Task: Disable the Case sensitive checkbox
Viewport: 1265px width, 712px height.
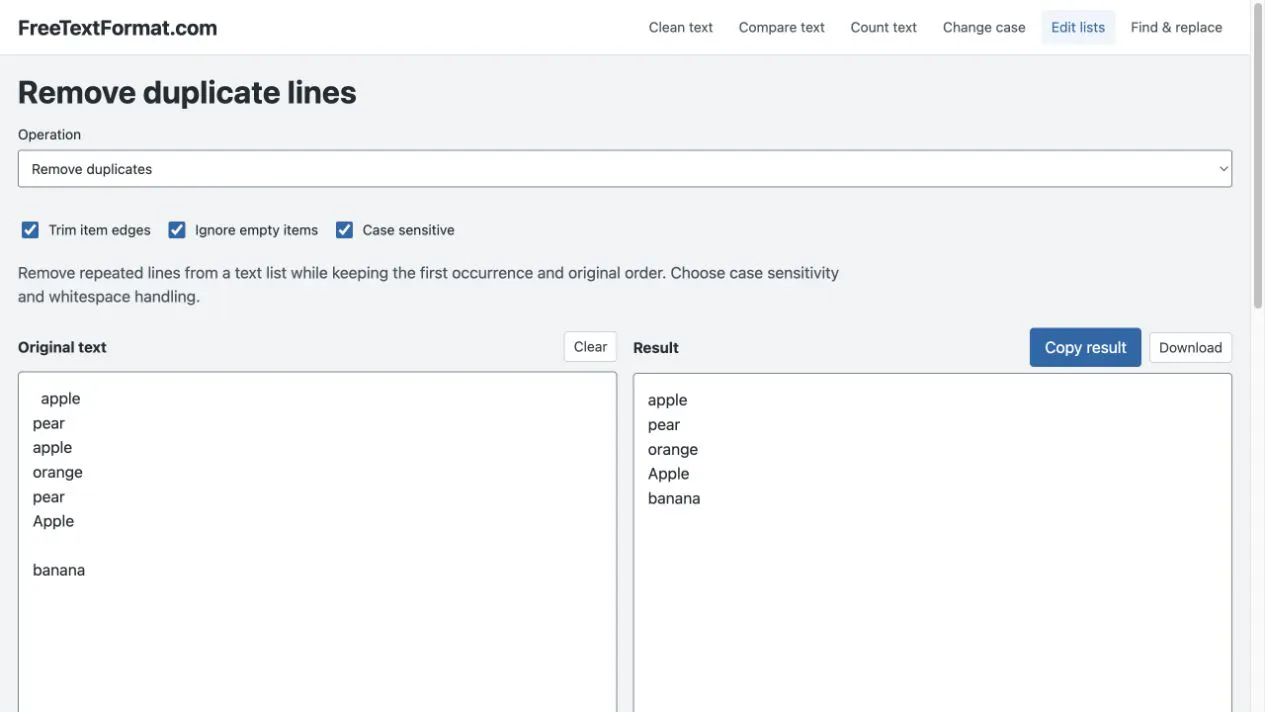Action: click(x=344, y=230)
